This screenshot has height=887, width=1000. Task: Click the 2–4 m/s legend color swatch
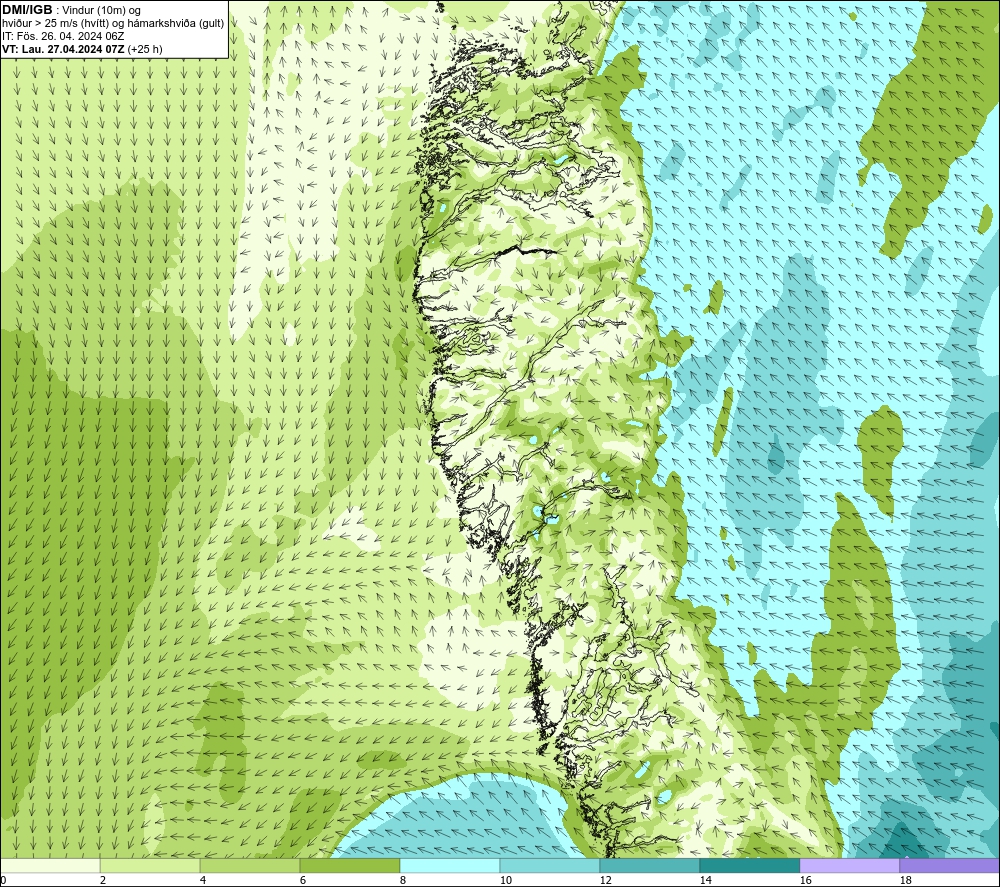pos(150,865)
